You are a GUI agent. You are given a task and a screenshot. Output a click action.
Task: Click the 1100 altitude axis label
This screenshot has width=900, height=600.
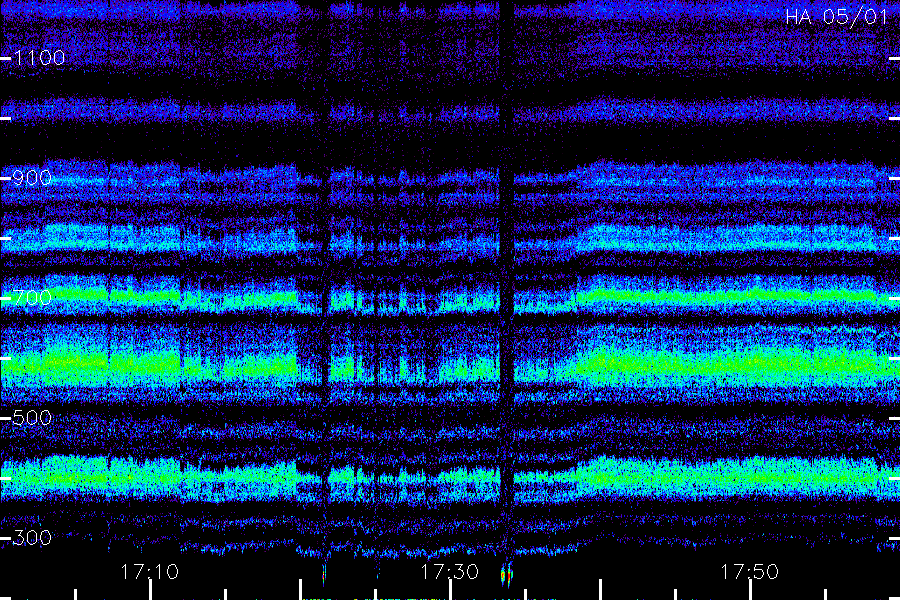coord(39,58)
